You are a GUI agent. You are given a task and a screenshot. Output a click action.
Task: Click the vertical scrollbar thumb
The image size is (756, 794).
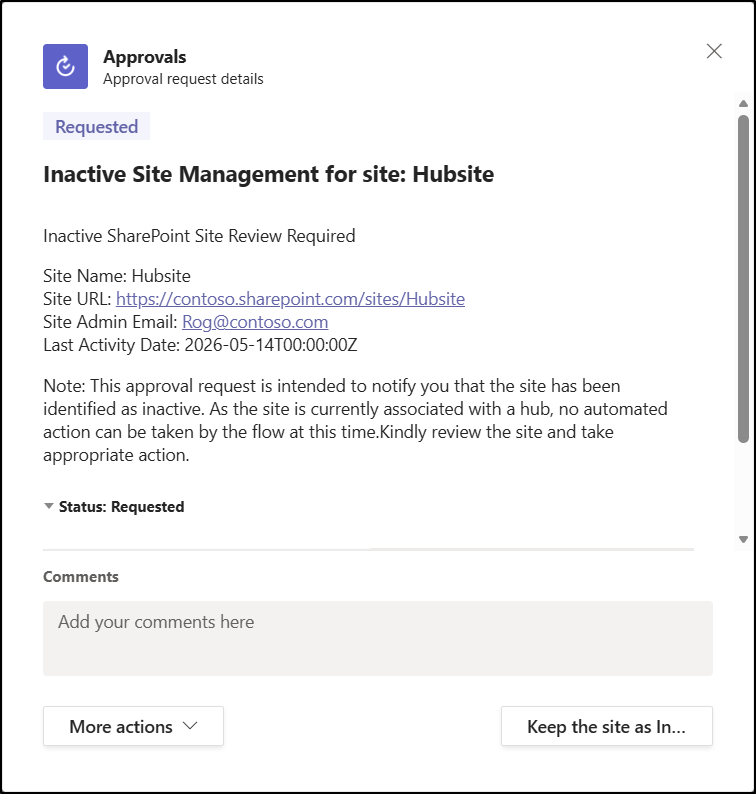[743, 279]
